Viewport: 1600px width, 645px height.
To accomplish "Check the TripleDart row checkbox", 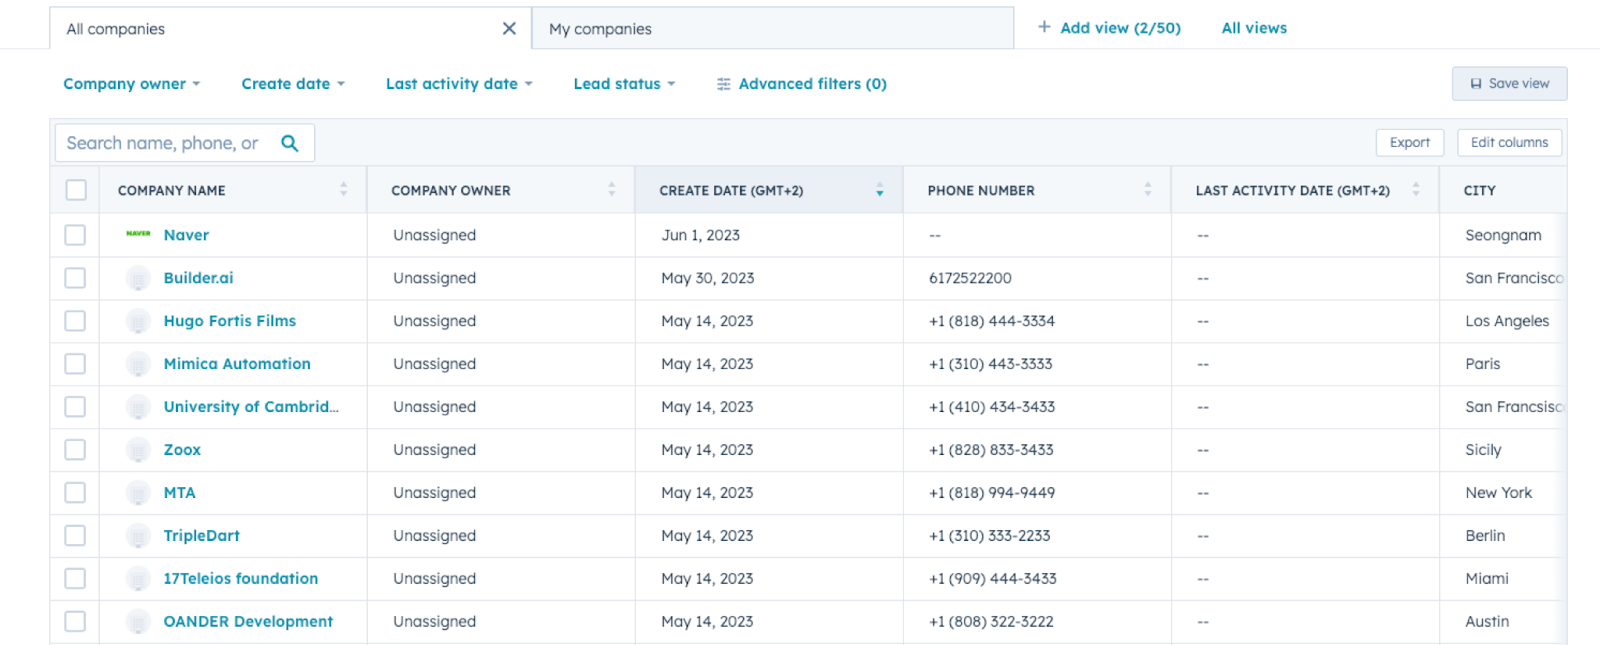I will pyautogui.click(x=75, y=536).
